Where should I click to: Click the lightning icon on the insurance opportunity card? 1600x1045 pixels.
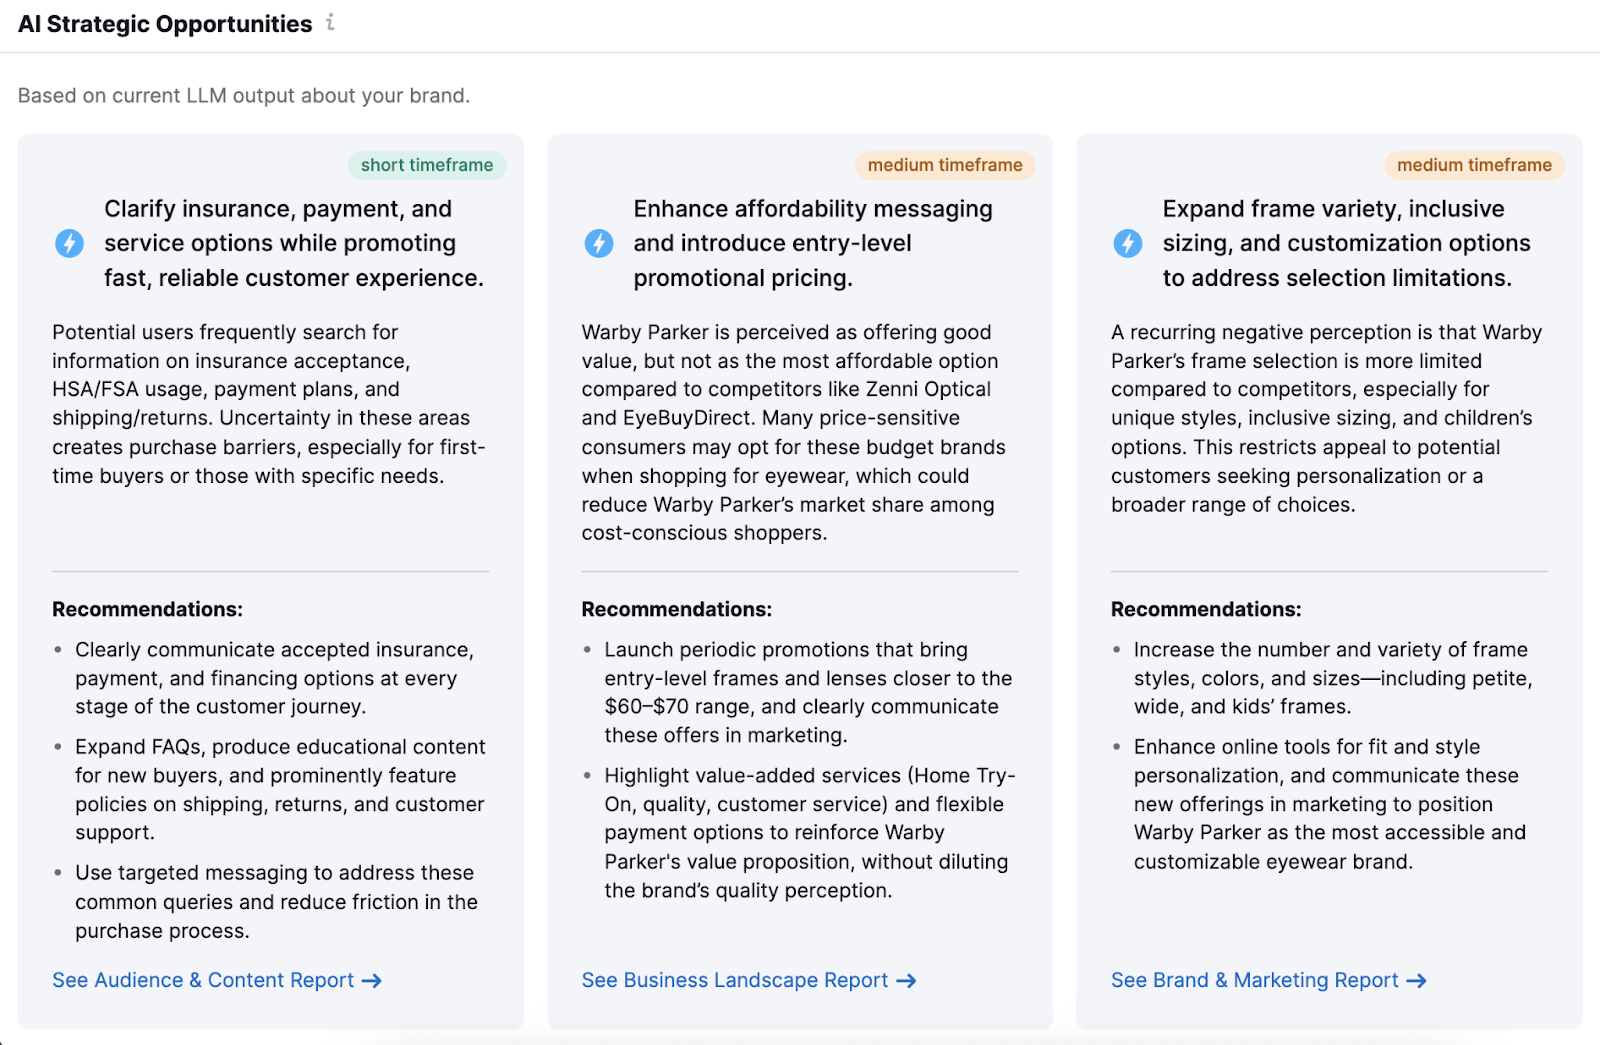(x=69, y=243)
